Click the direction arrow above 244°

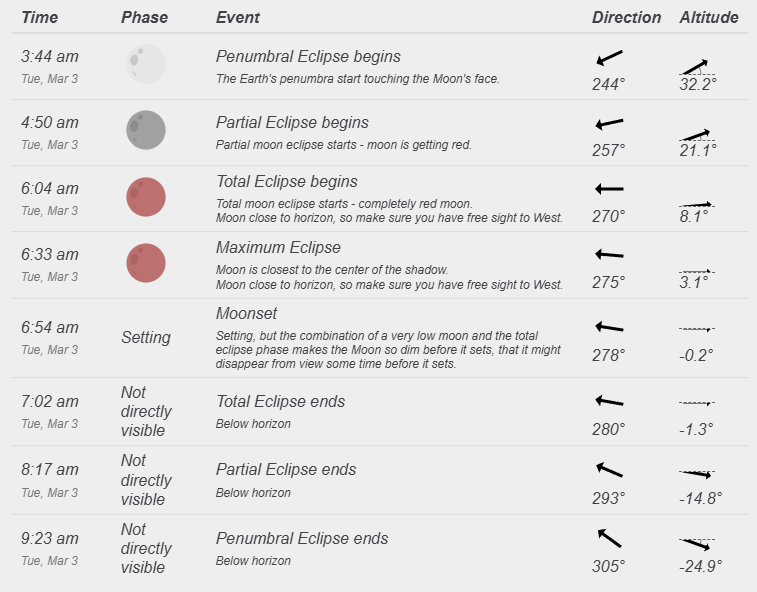pyautogui.click(x=609, y=59)
